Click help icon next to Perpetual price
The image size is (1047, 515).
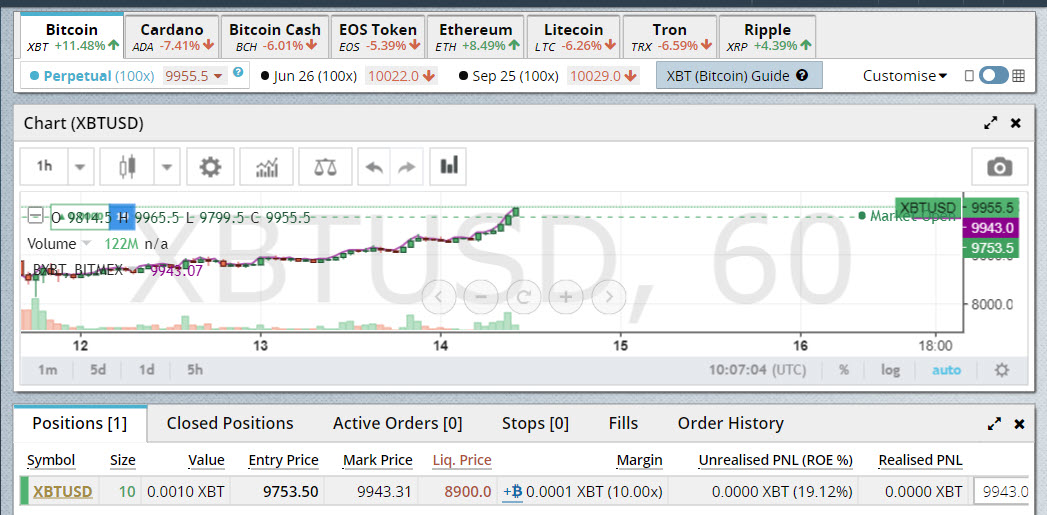pyautogui.click(x=238, y=72)
